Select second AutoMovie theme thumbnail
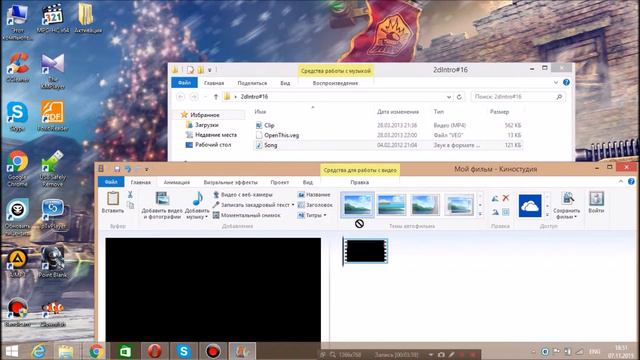This screenshot has height=360, width=640. click(391, 204)
